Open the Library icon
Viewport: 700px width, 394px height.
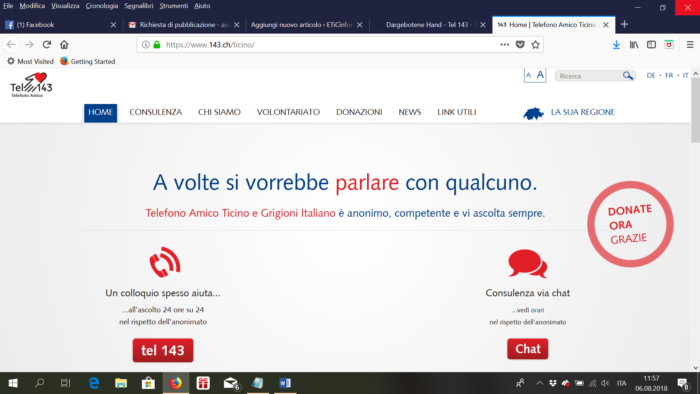pos(634,45)
